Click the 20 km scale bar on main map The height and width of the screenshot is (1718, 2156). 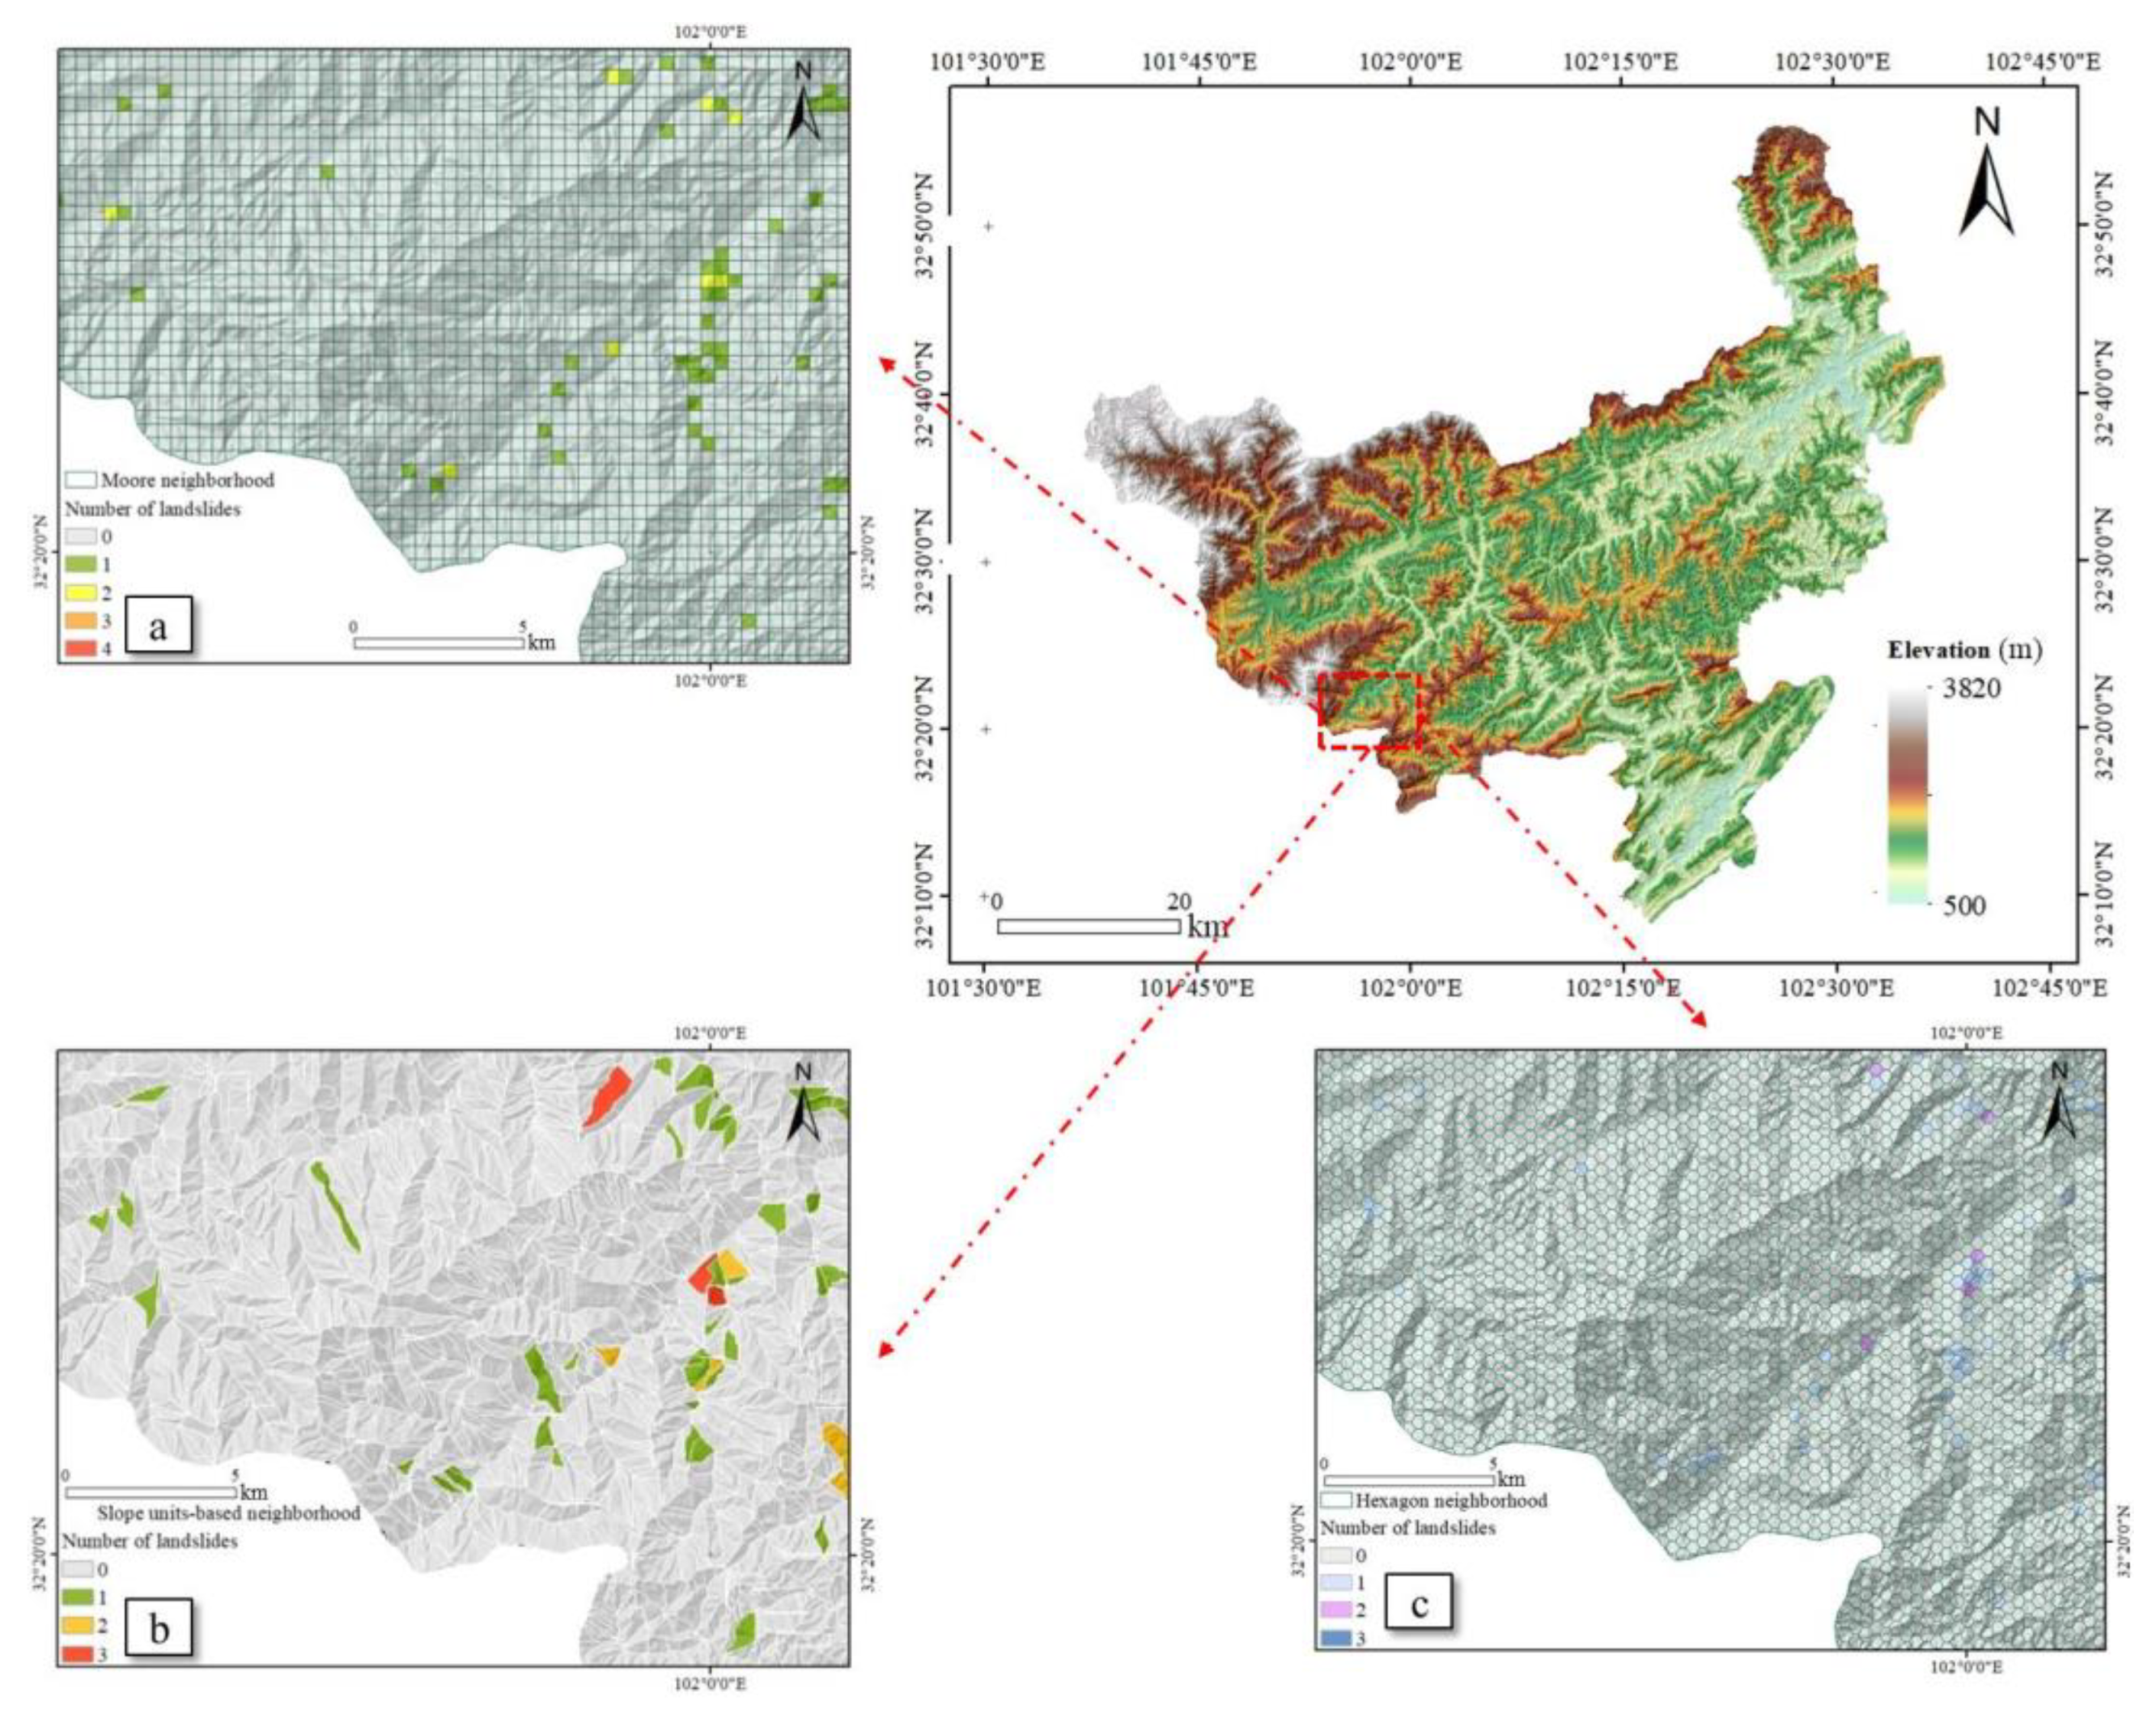point(1088,926)
